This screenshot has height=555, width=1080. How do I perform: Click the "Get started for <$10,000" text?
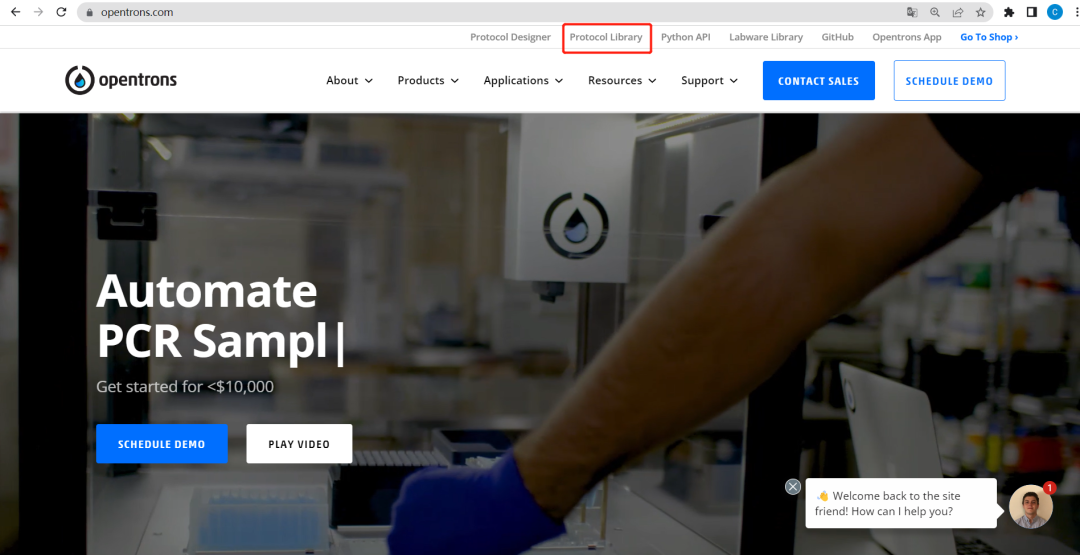pos(185,387)
